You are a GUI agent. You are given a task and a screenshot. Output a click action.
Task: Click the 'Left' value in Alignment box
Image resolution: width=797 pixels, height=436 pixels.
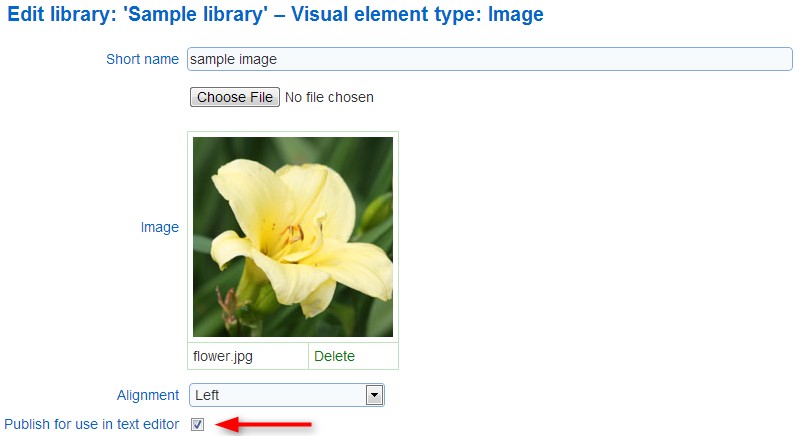[x=207, y=395]
